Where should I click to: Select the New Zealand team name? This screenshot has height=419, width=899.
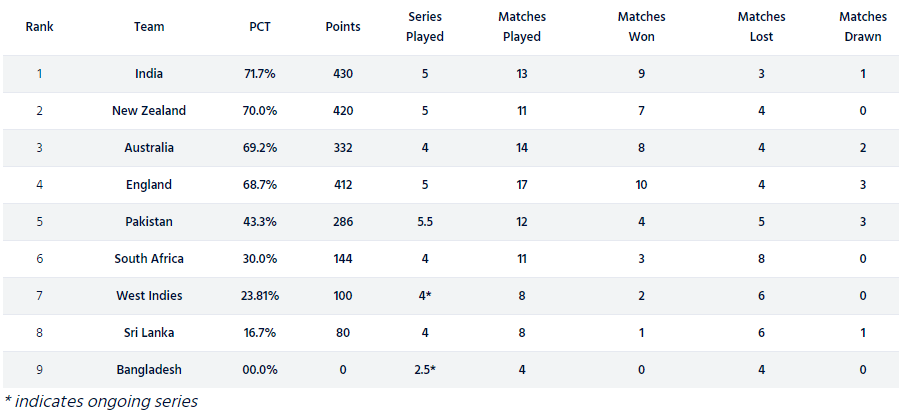149,111
